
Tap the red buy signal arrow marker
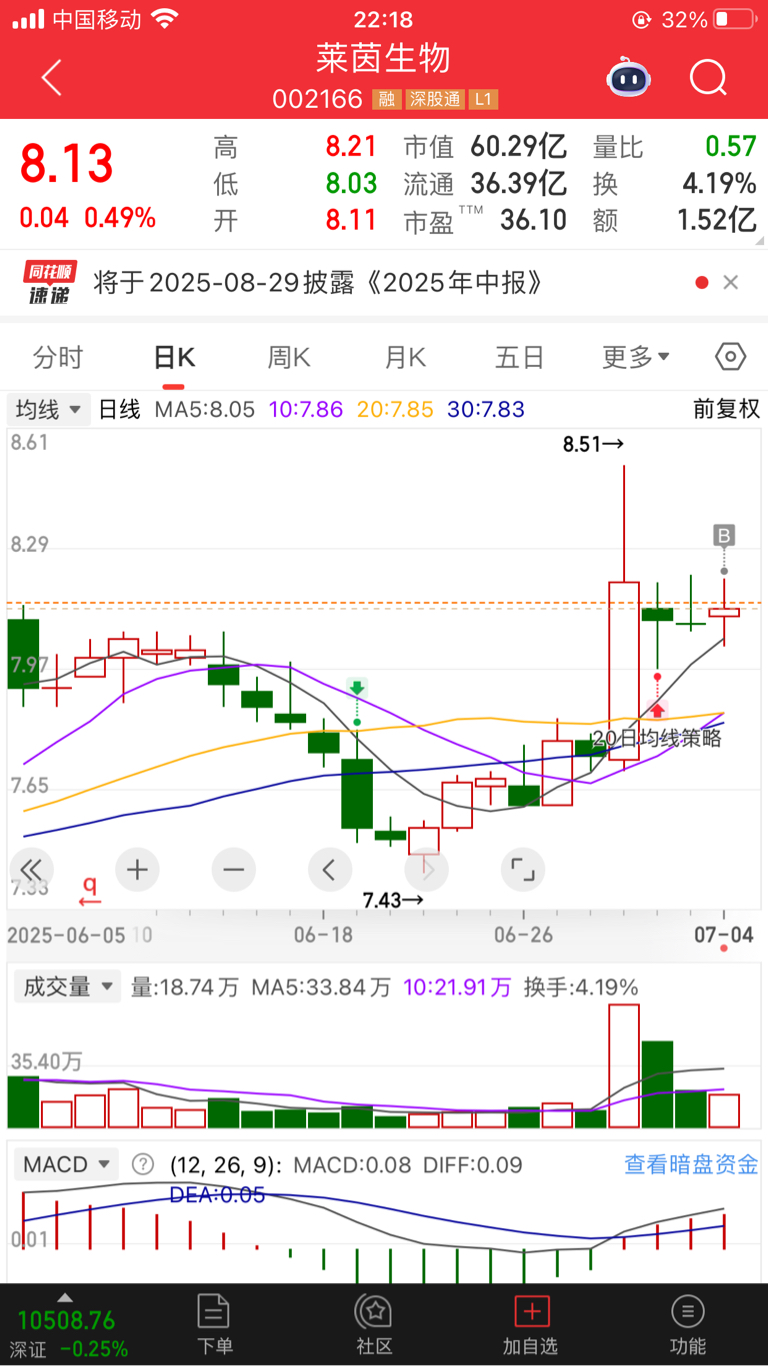(658, 711)
